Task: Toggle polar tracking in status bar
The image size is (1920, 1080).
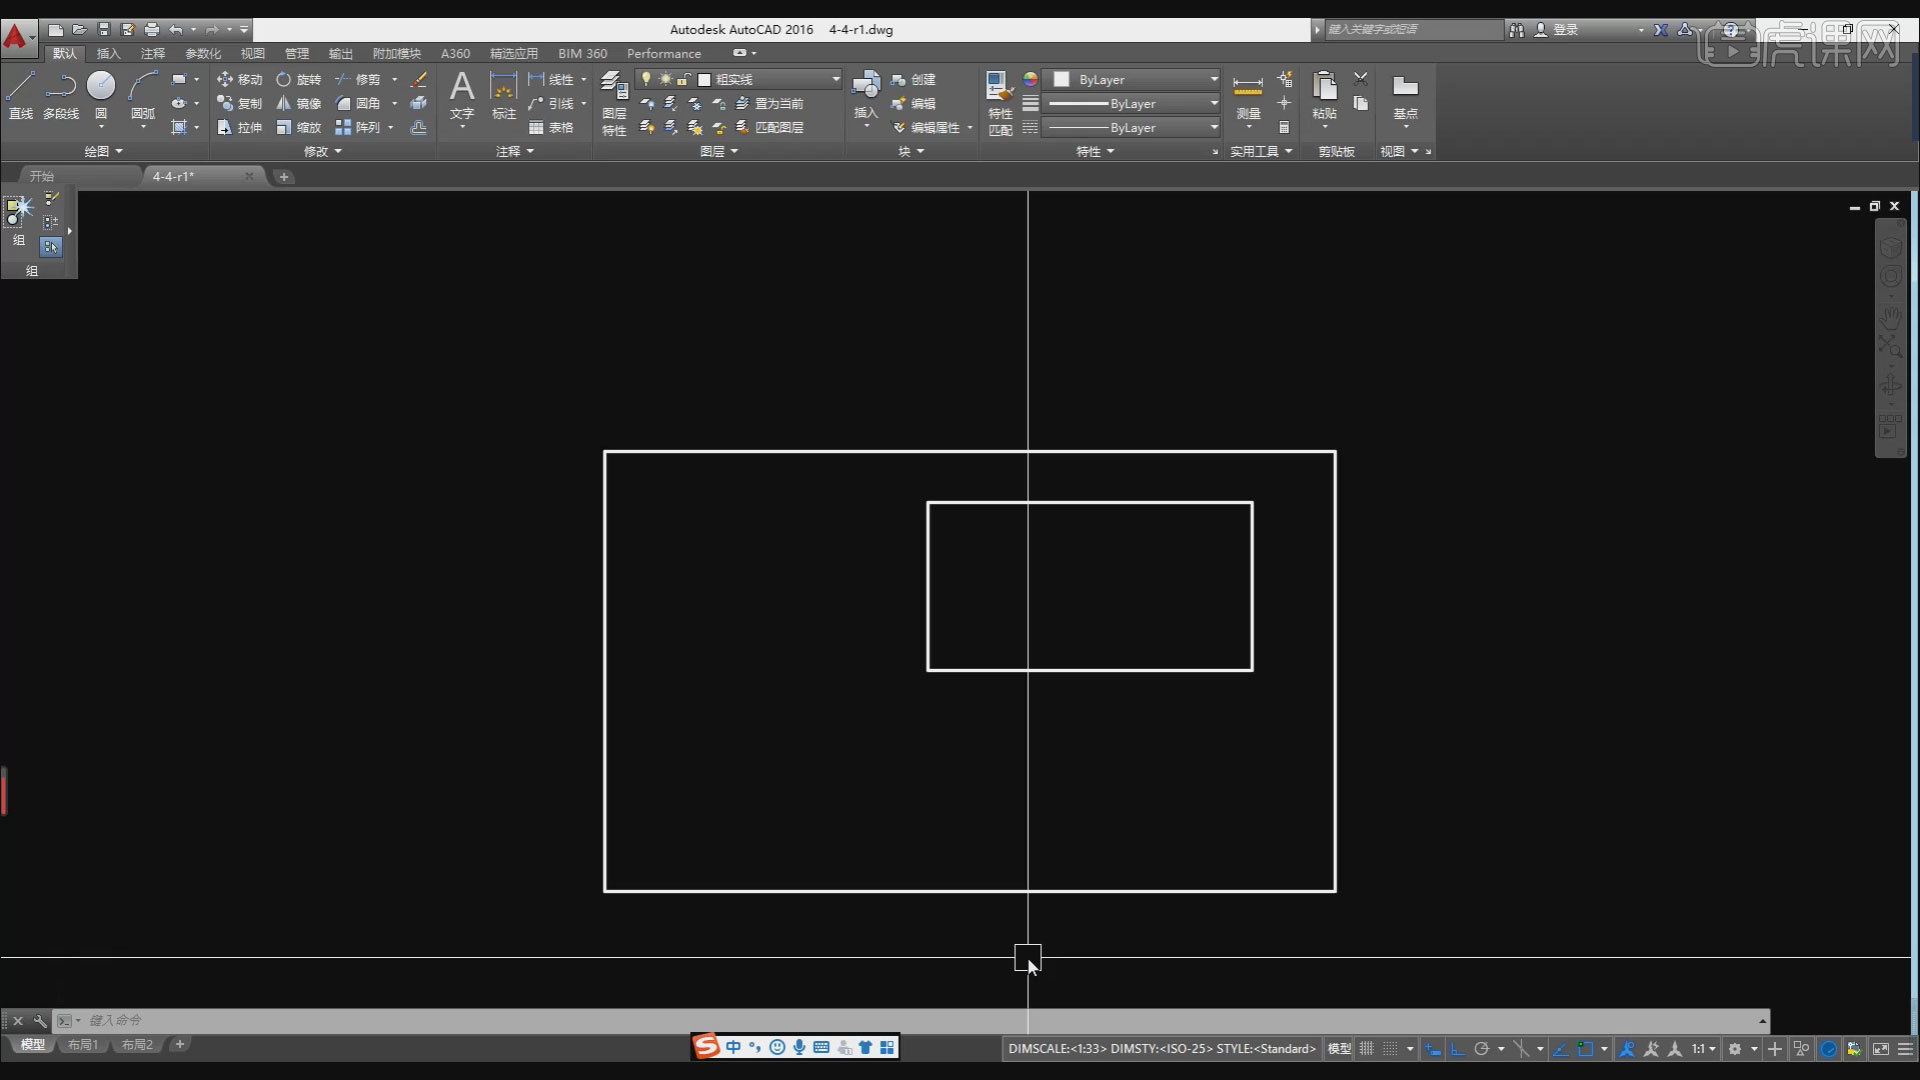Action: (x=1482, y=1049)
